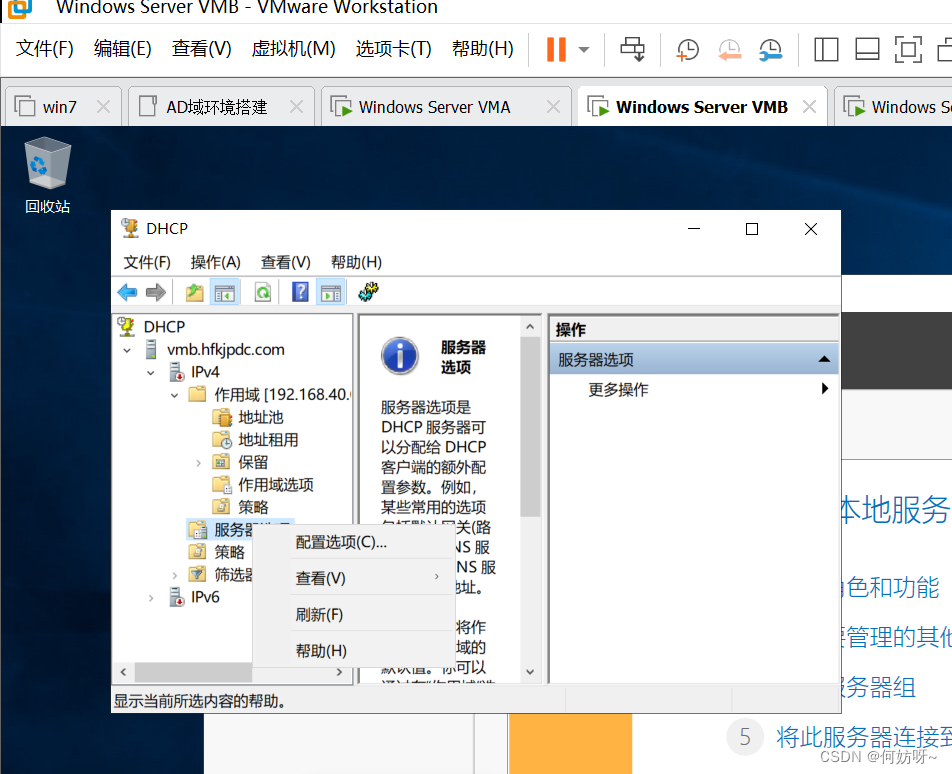Switch to the Windows Server VMA tab
The width and height of the screenshot is (952, 774).
coord(434,107)
